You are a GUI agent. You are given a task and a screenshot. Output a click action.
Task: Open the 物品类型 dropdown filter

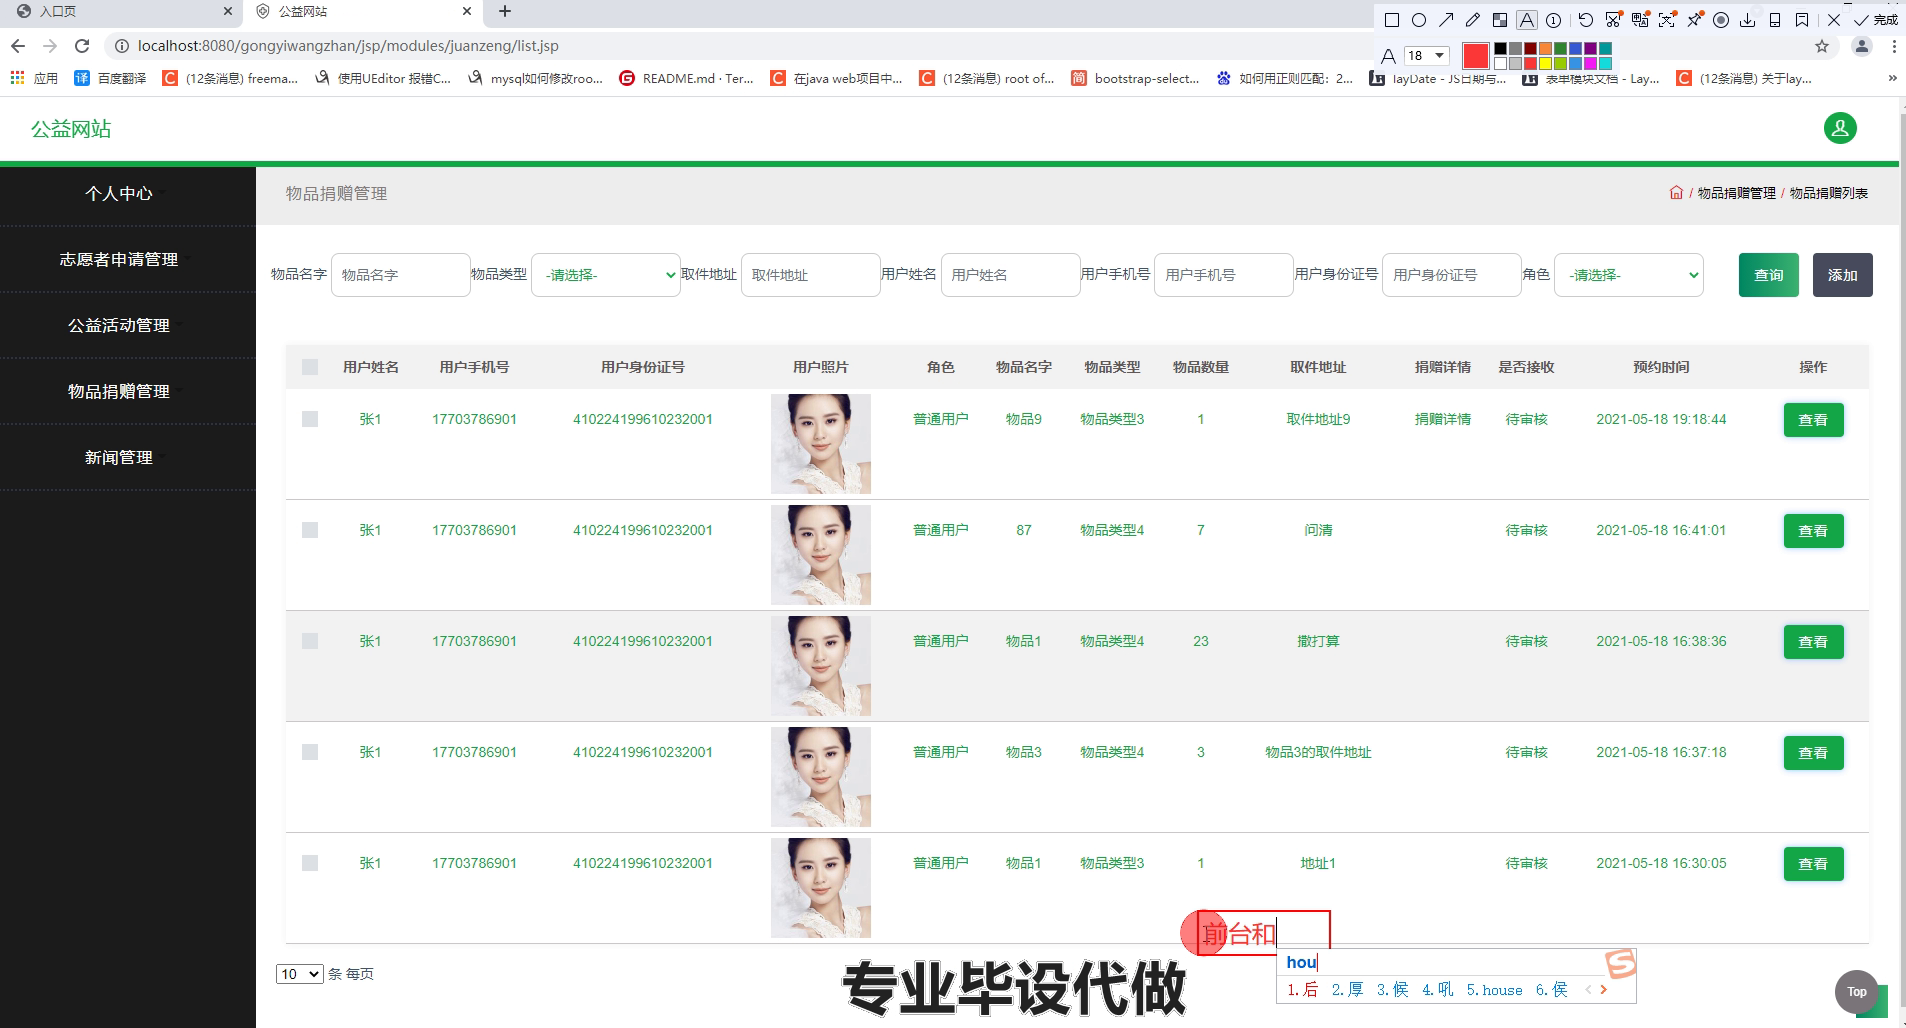[x=606, y=275]
